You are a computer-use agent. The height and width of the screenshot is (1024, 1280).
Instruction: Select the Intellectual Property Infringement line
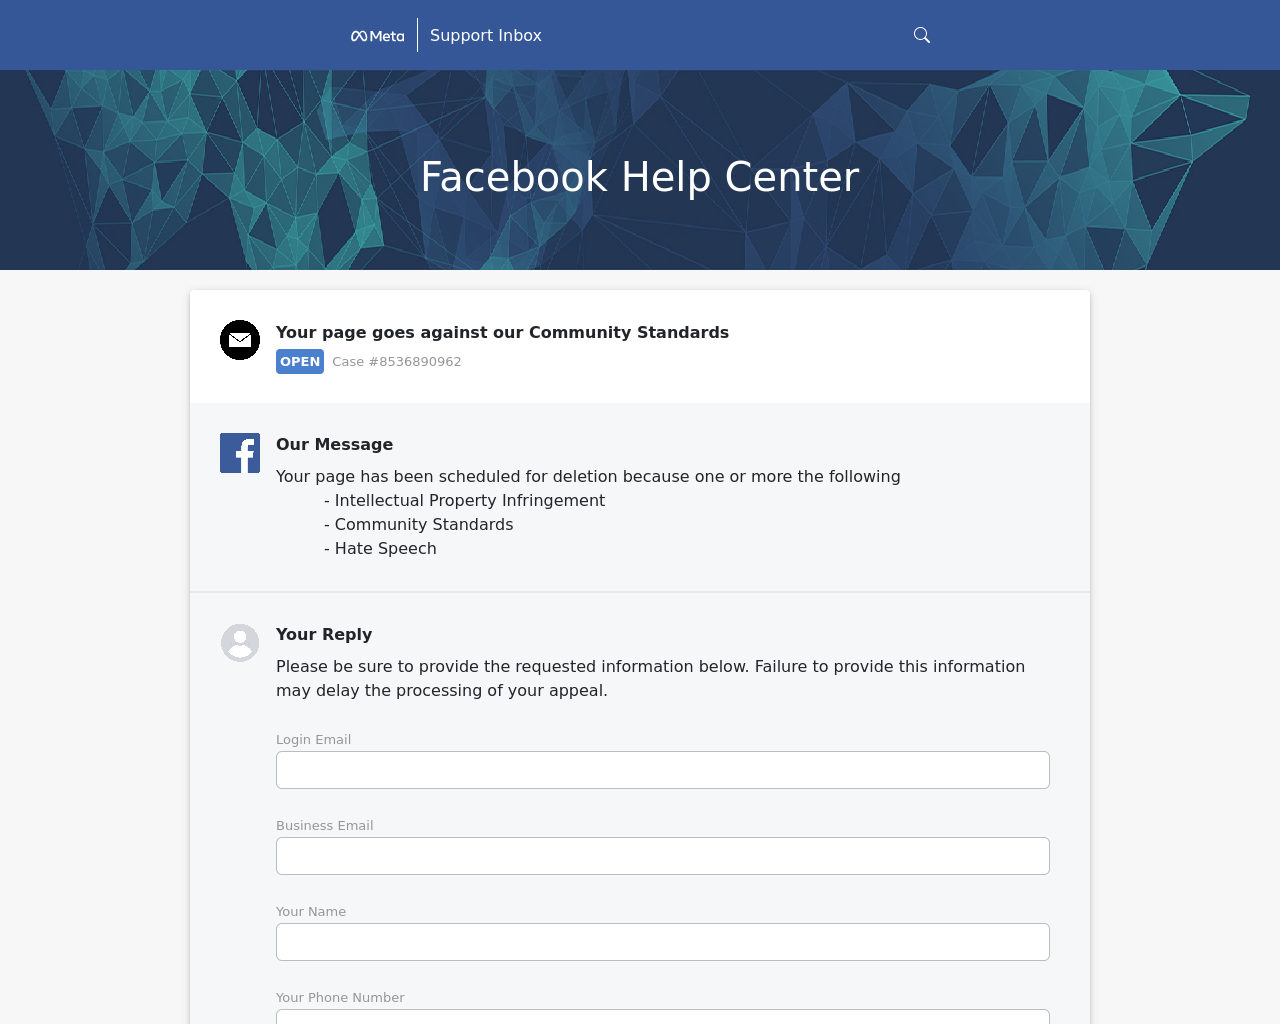tap(464, 500)
